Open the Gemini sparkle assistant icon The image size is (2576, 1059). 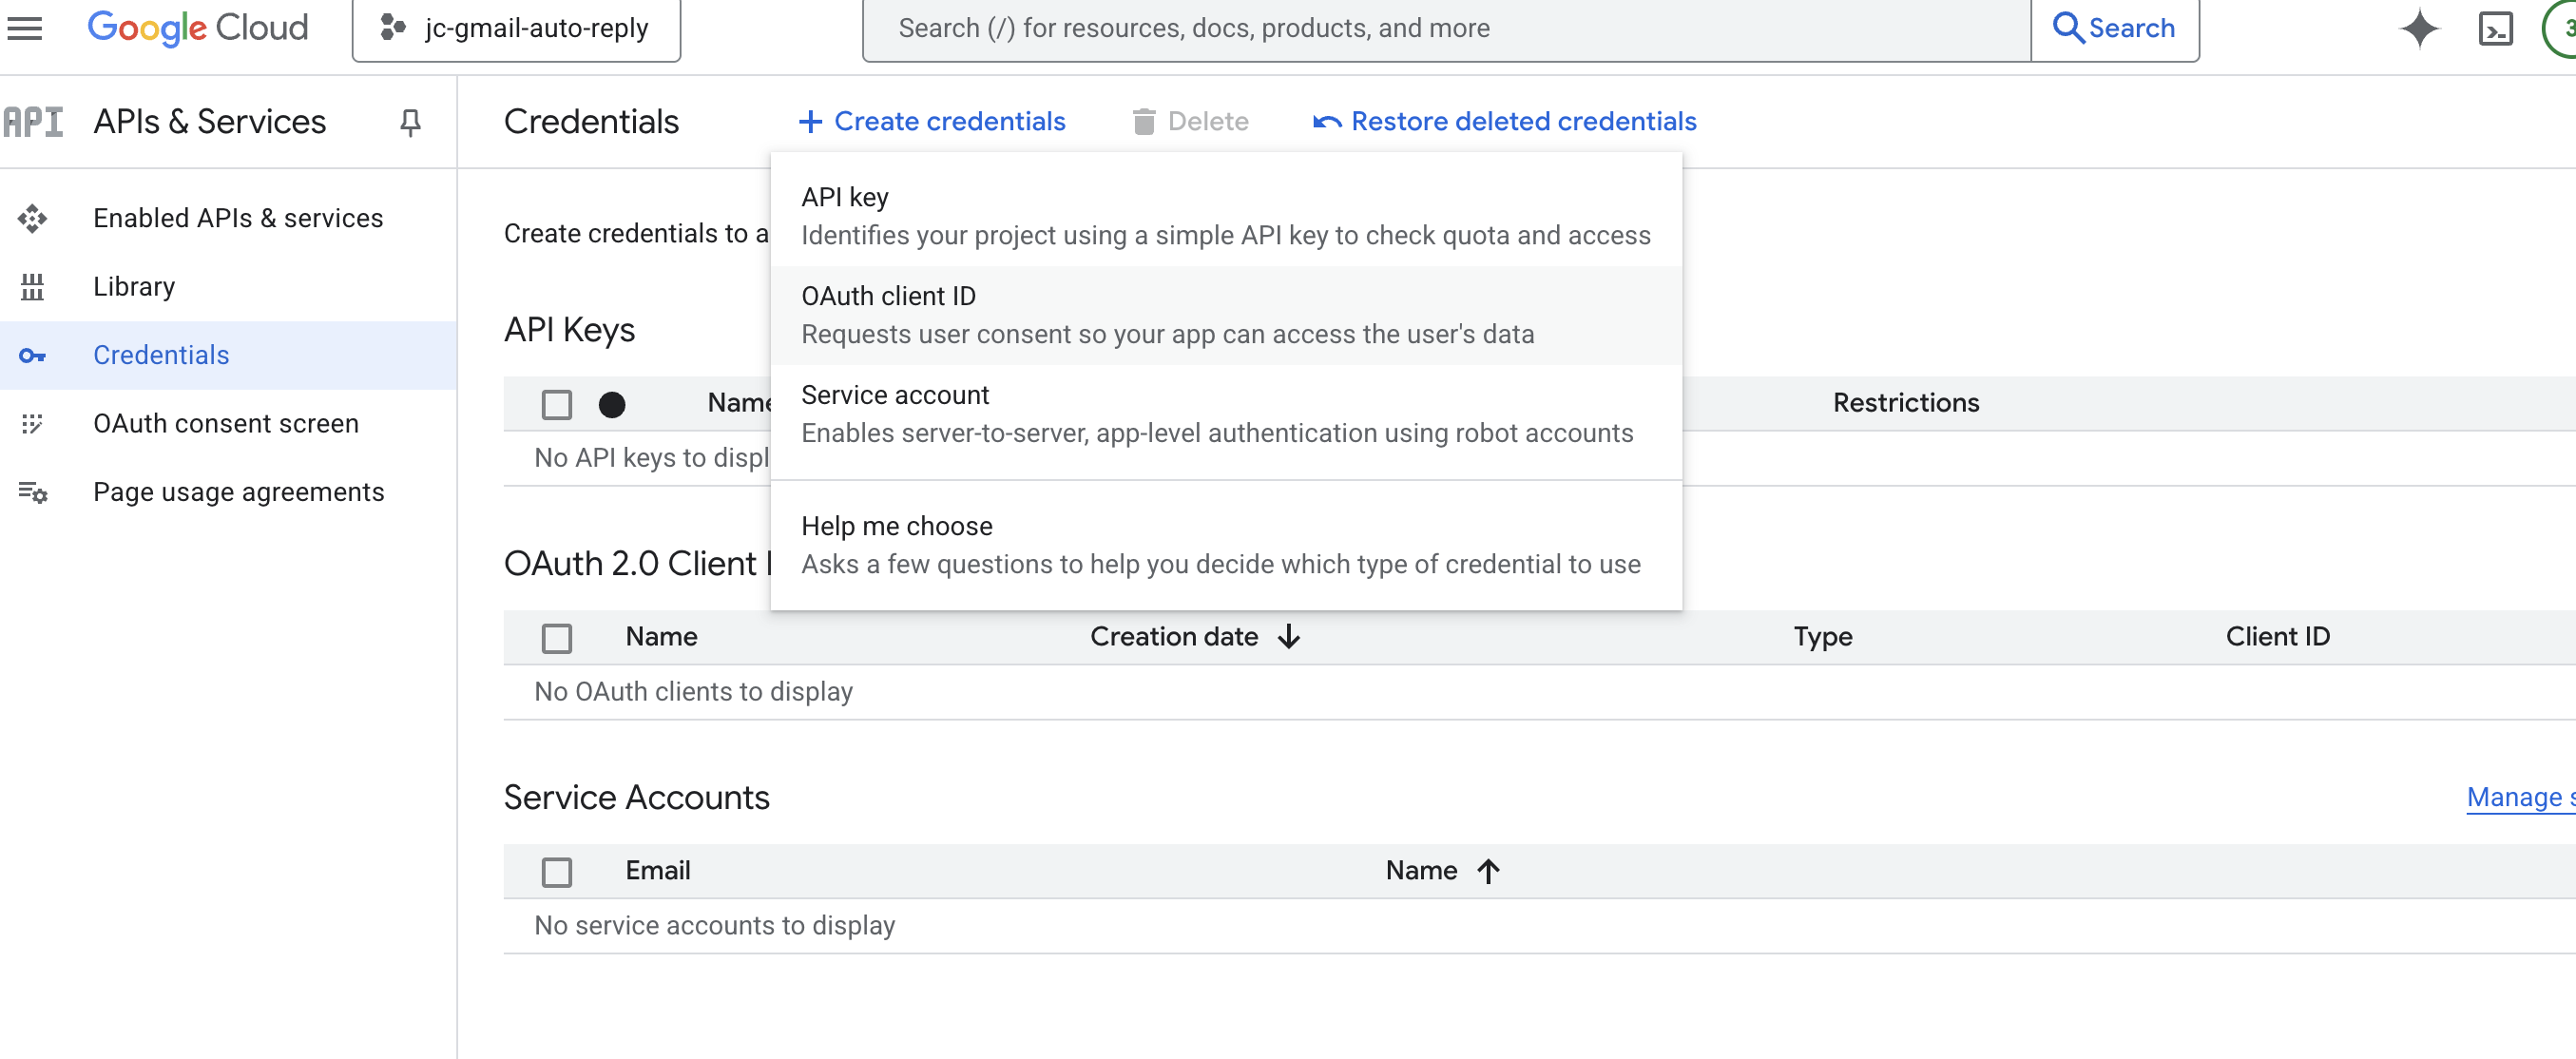click(x=2419, y=28)
